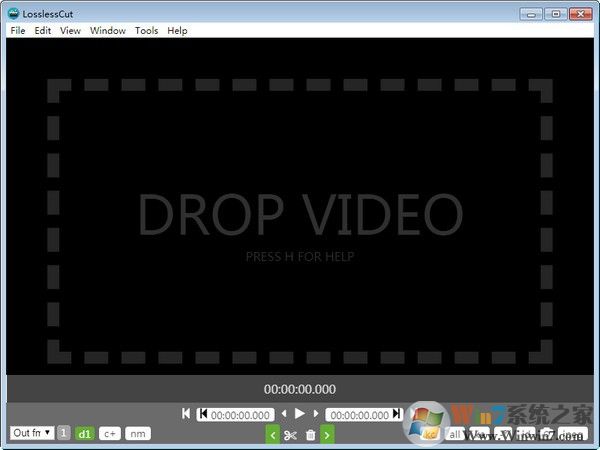This screenshot has height=450, width=600.
Task: Step one frame backward
Action: 284,414
